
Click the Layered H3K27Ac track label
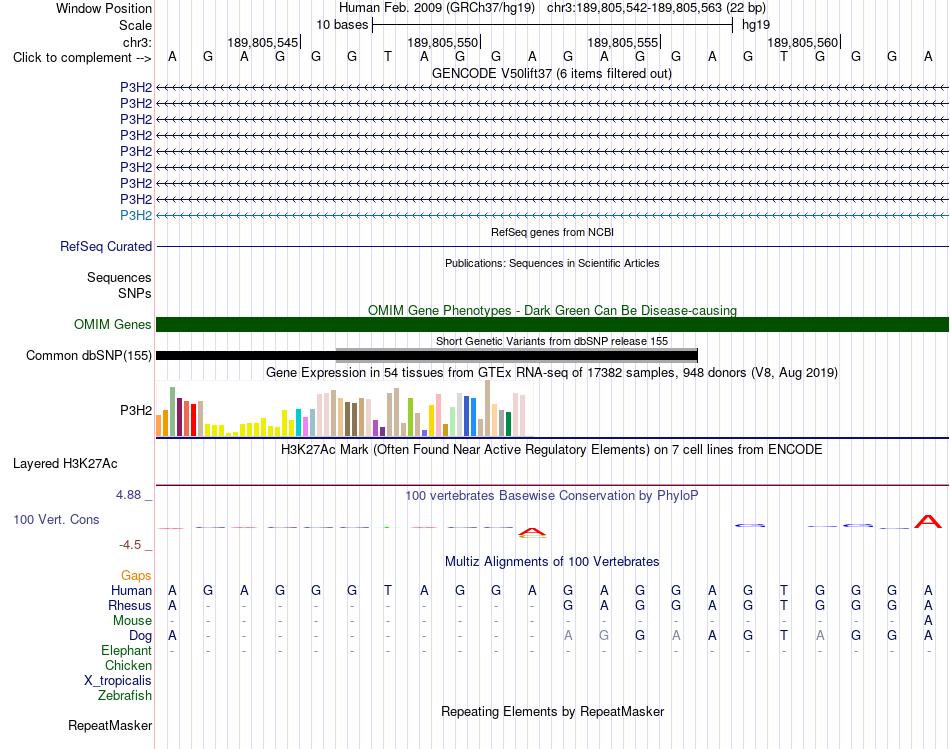(x=65, y=464)
